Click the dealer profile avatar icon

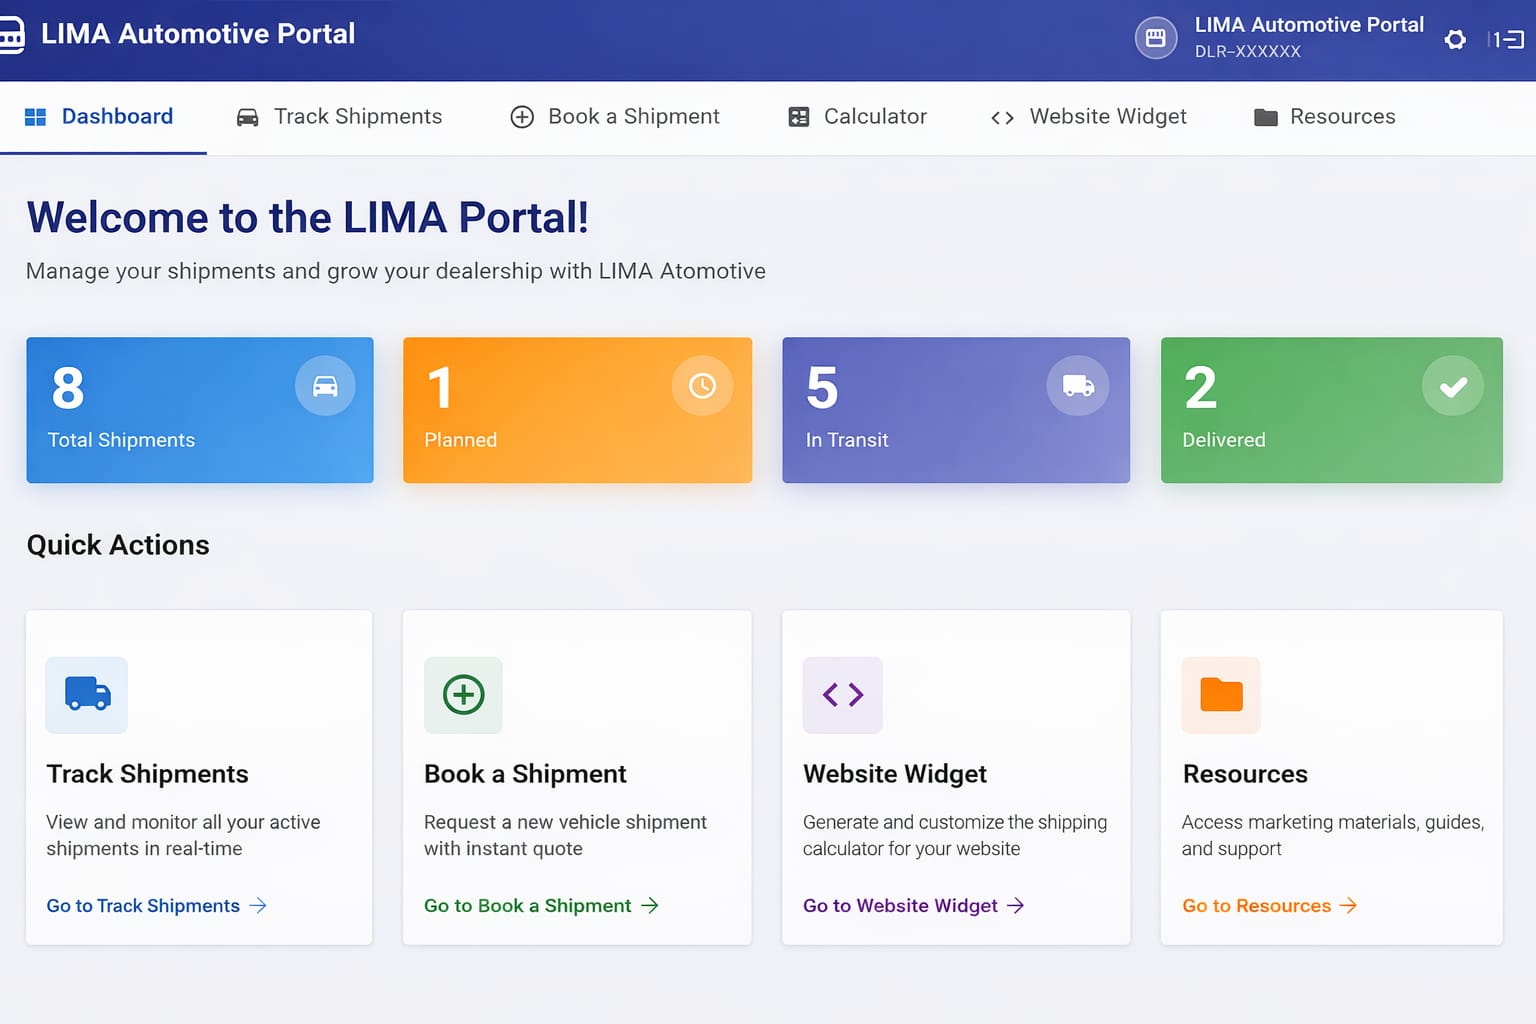[x=1155, y=39]
